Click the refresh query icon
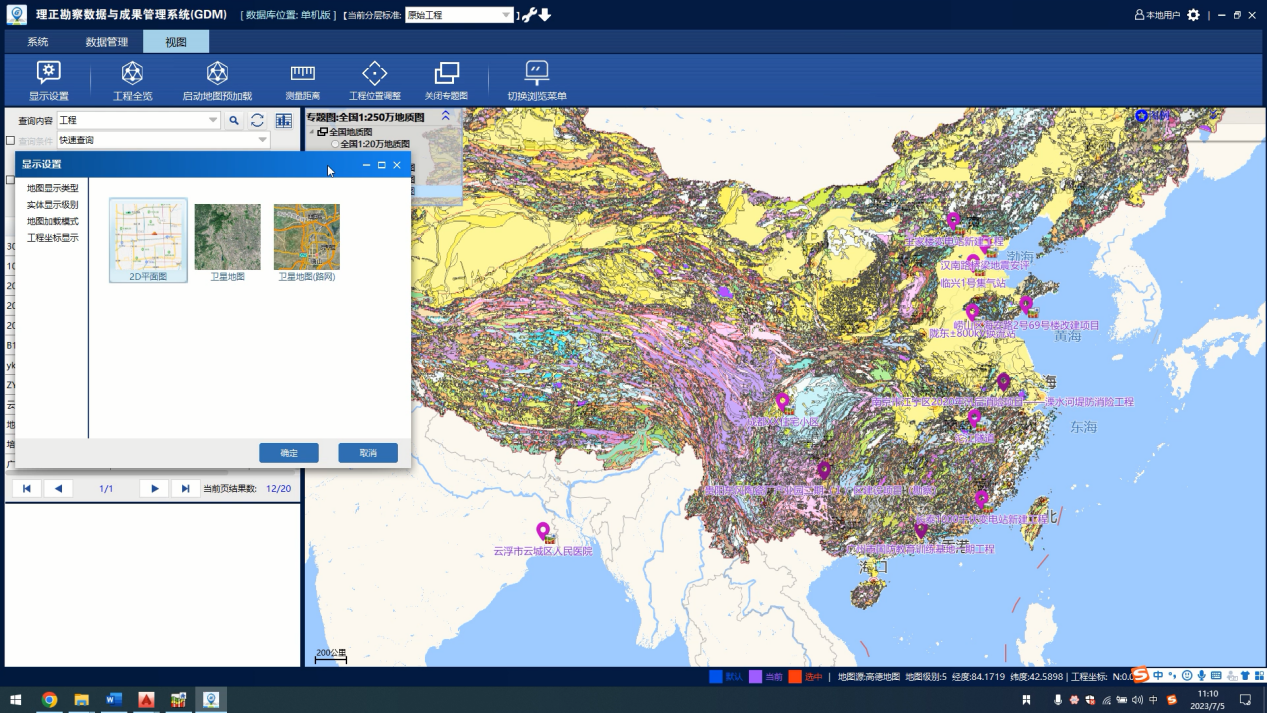 pyautogui.click(x=258, y=121)
